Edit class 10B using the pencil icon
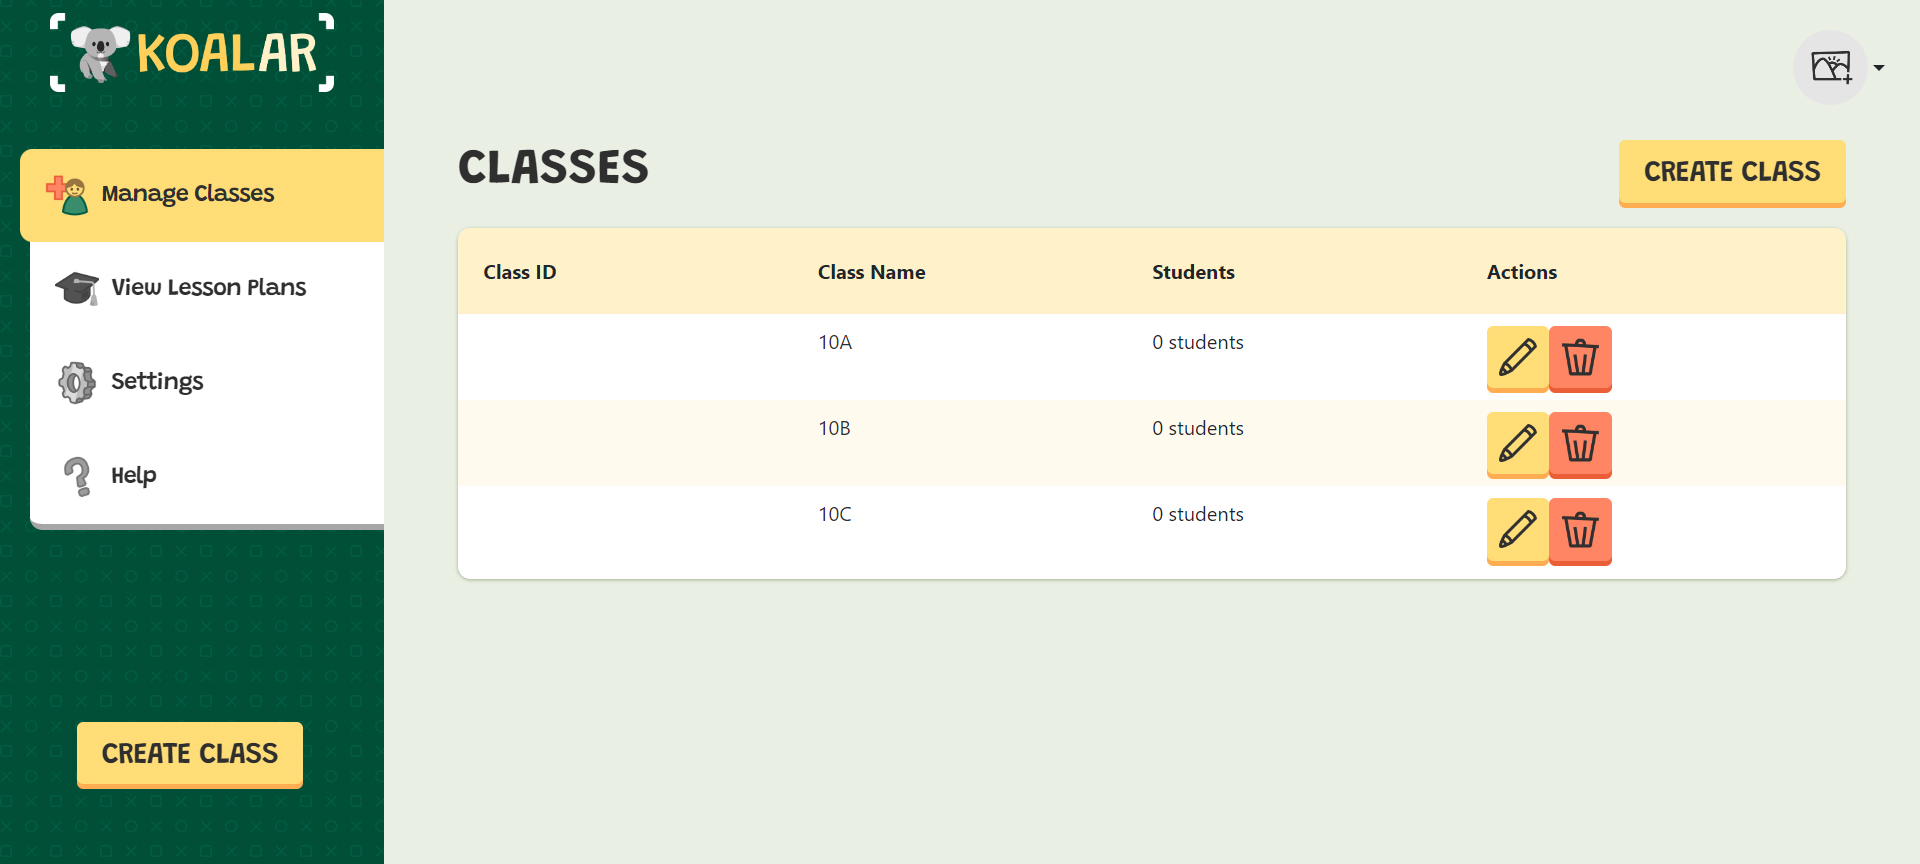The image size is (1920, 864). click(1517, 444)
